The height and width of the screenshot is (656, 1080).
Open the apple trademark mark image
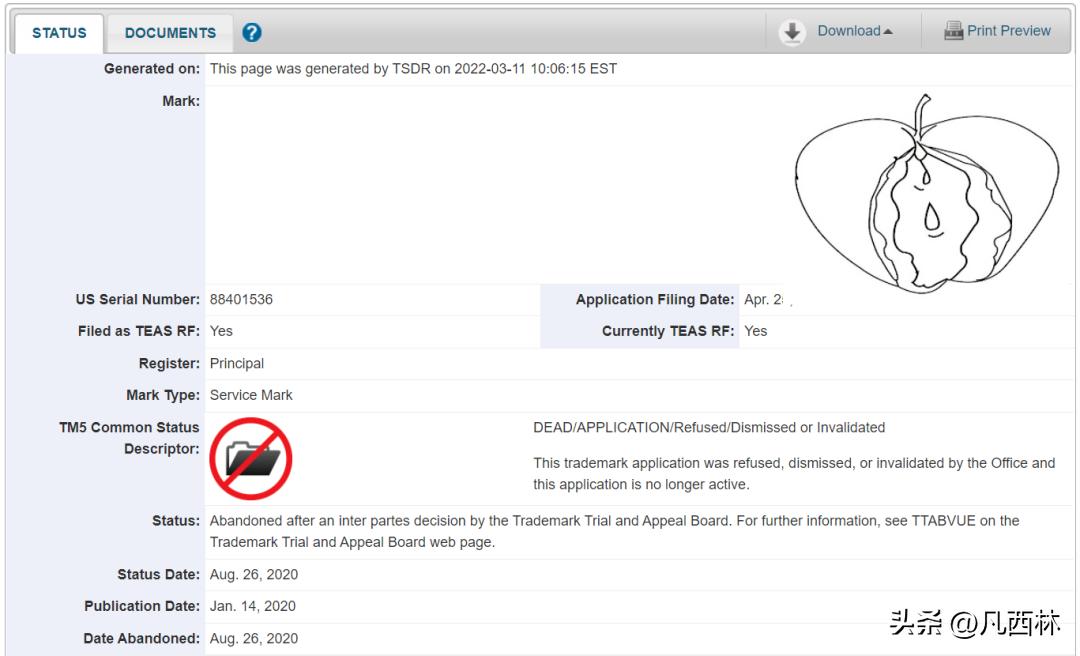point(926,192)
